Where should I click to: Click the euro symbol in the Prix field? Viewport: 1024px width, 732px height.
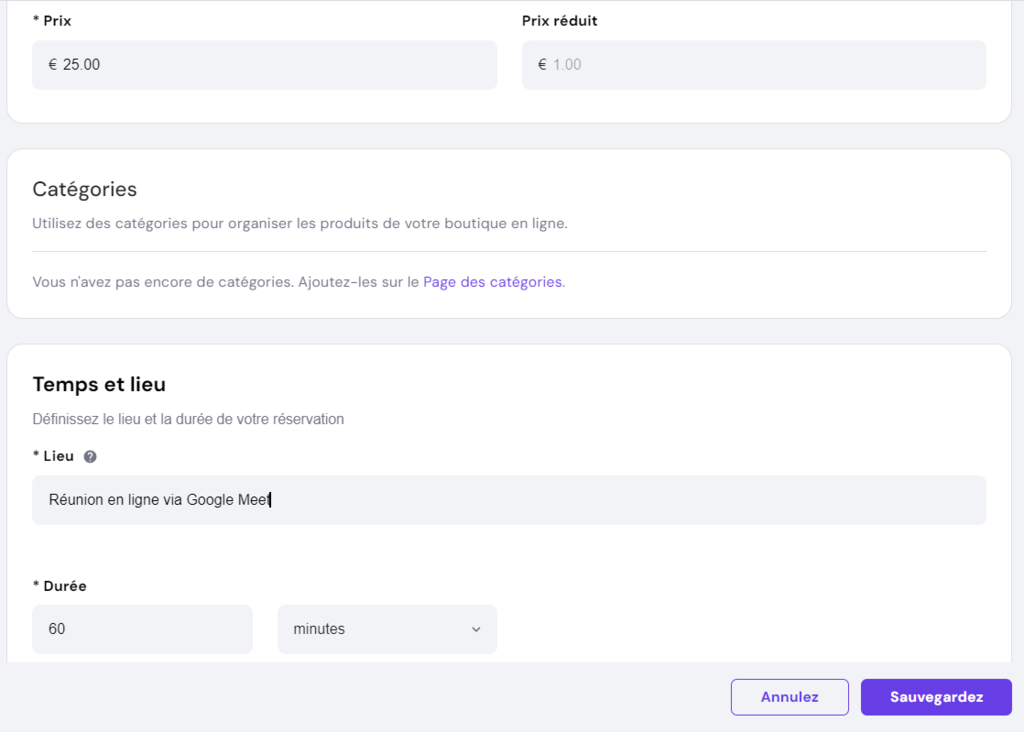[52, 65]
